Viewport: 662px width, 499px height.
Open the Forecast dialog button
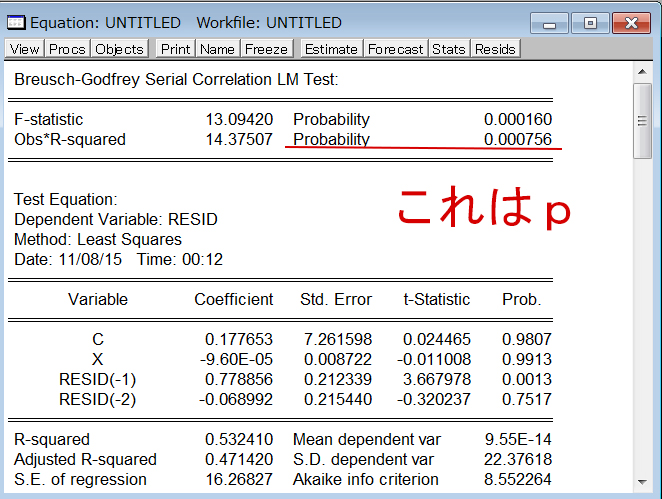(x=396, y=49)
